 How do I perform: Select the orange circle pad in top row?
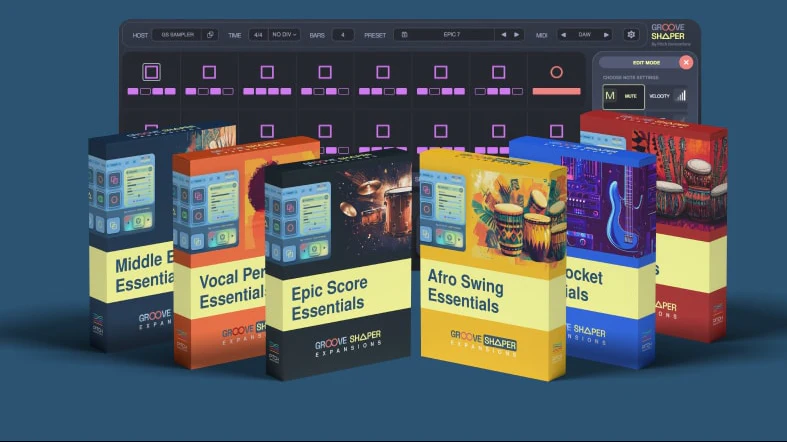pyautogui.click(x=556, y=72)
